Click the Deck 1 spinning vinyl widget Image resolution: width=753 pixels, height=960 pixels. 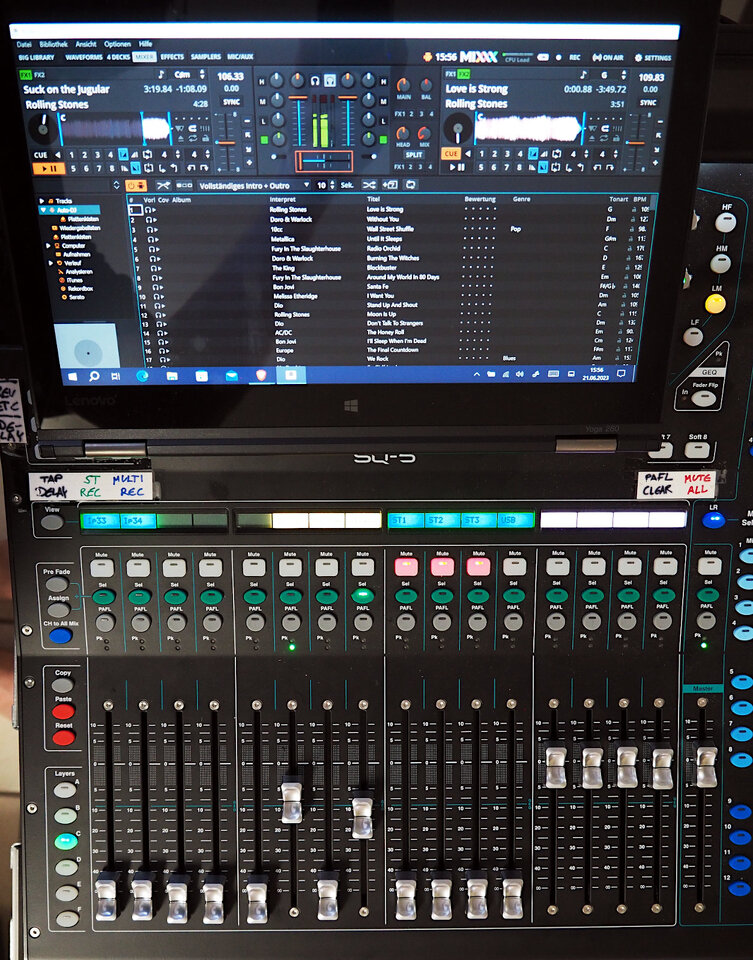coord(43,127)
